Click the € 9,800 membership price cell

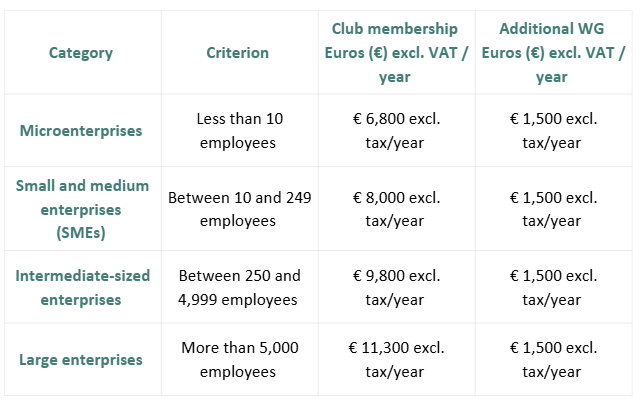395,287
